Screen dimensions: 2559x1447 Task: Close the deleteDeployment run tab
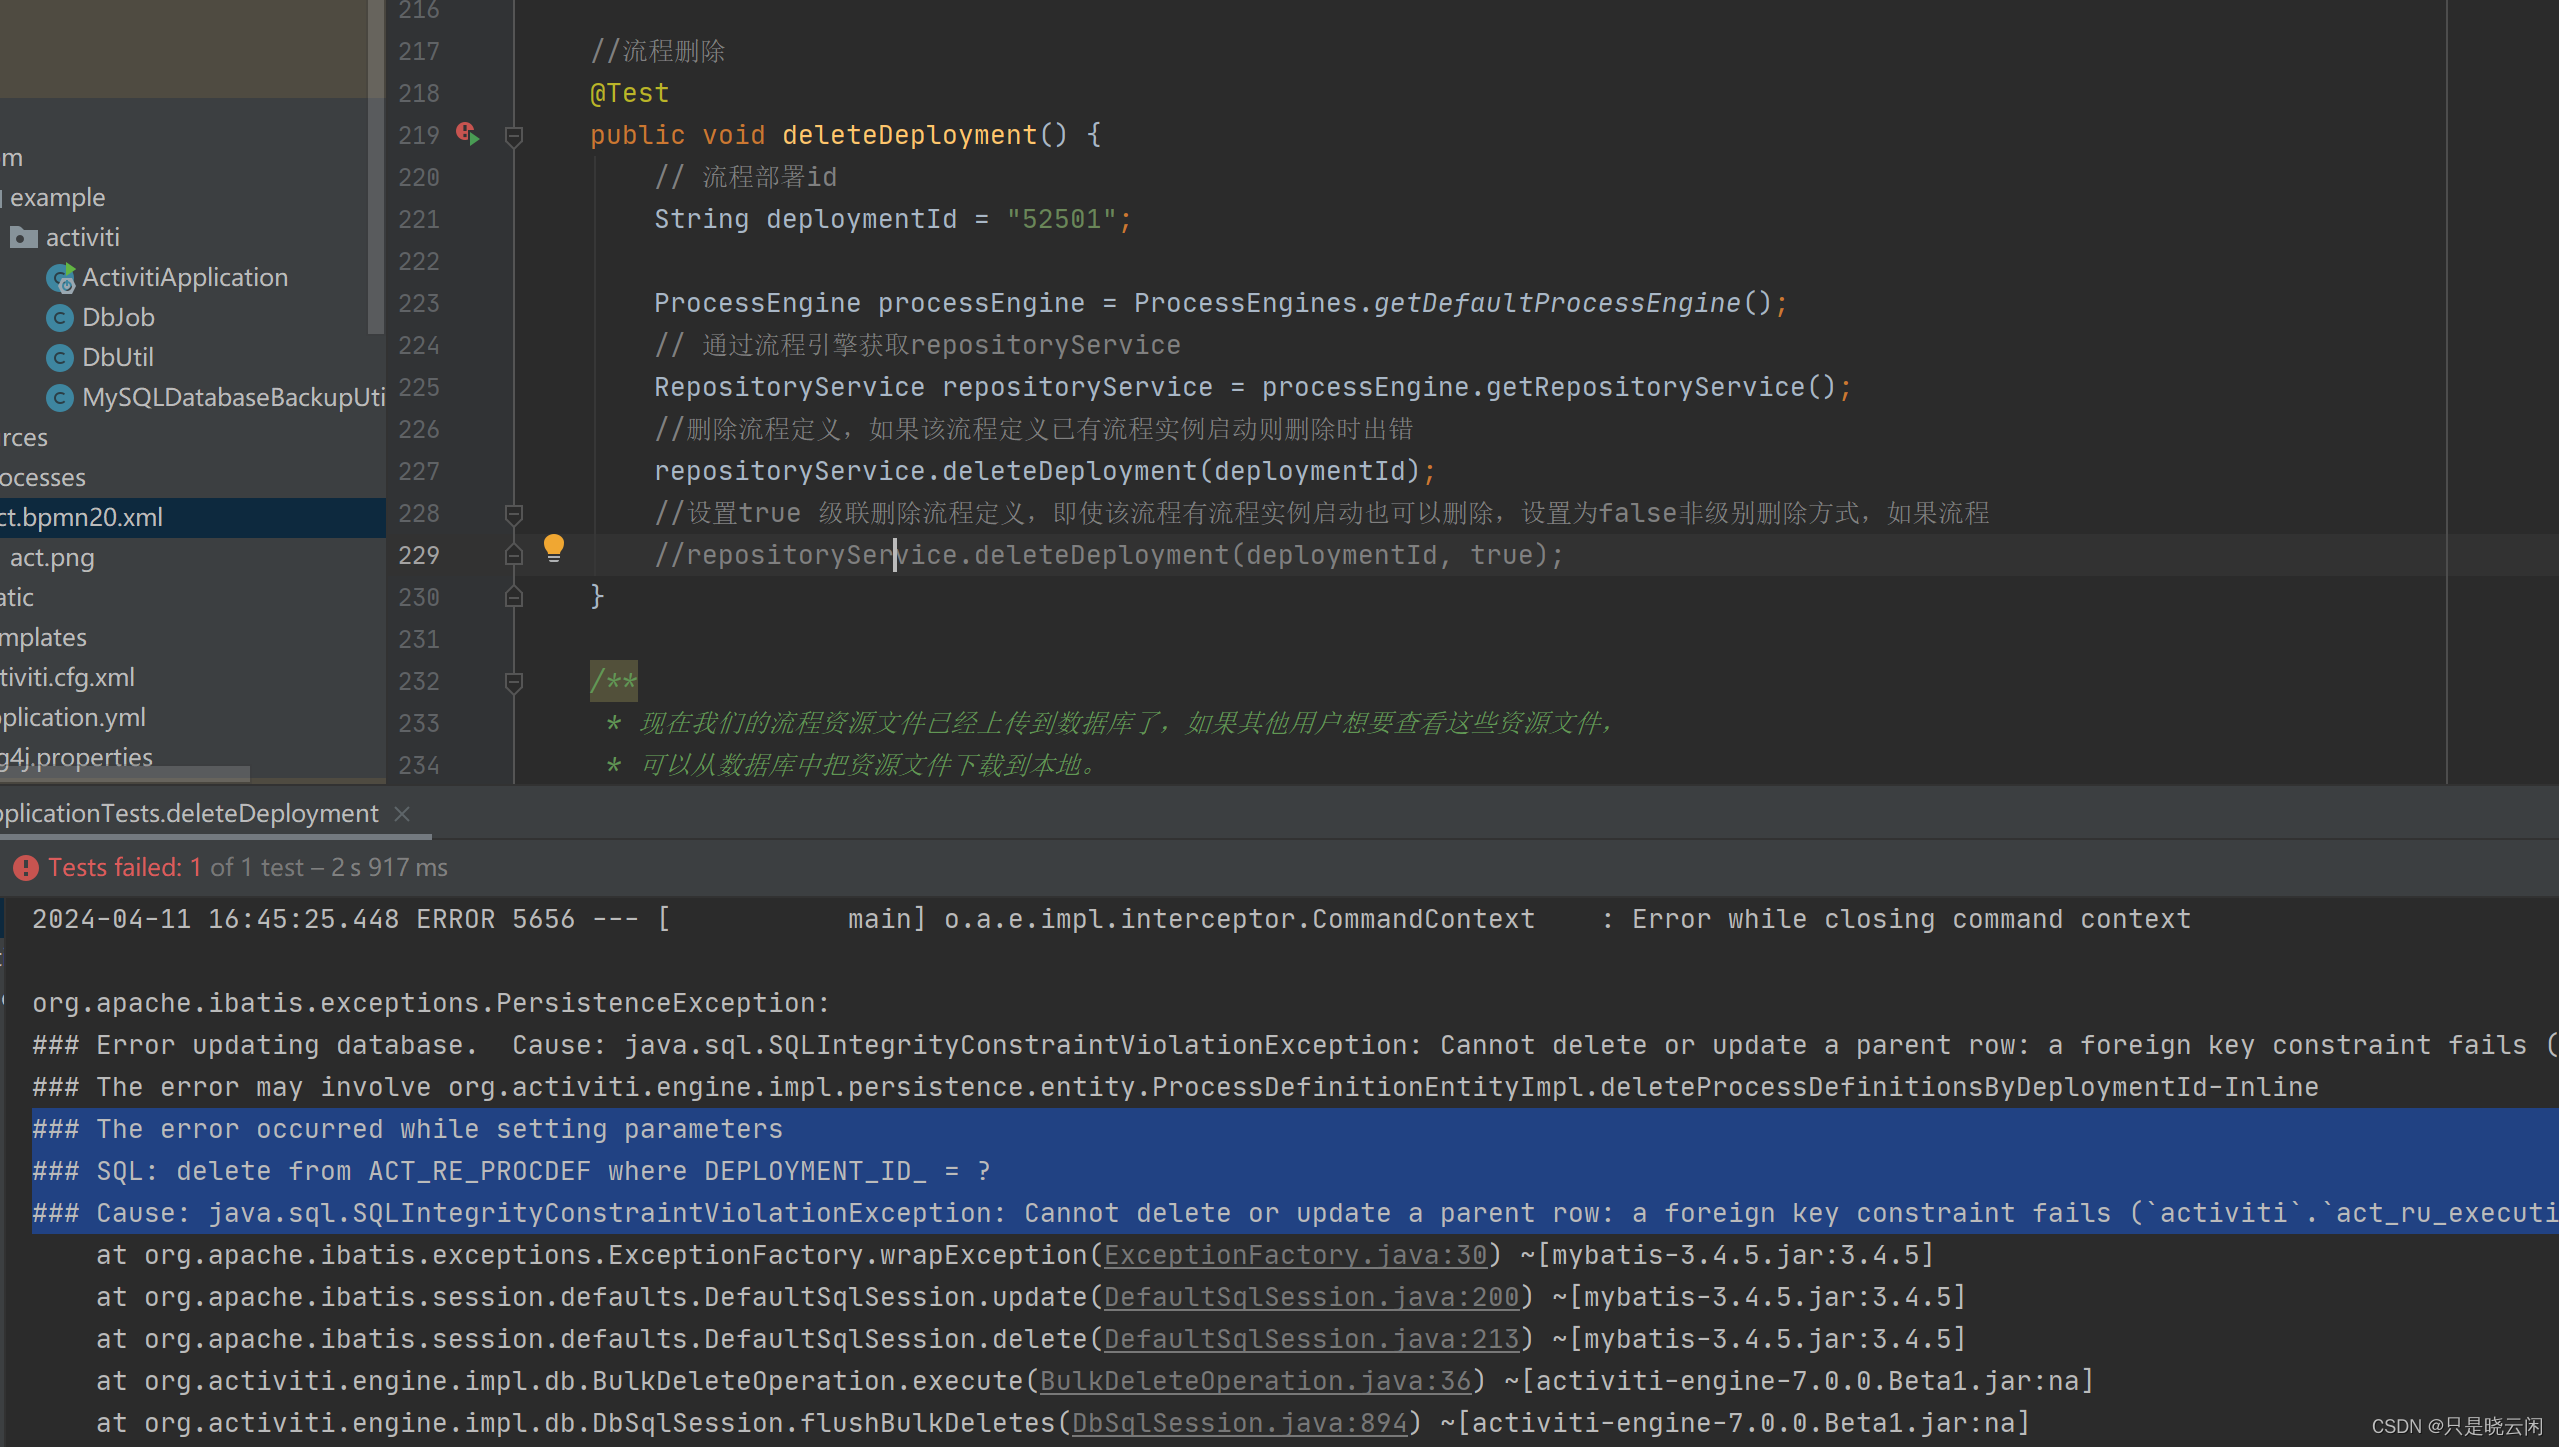pyautogui.click(x=402, y=814)
